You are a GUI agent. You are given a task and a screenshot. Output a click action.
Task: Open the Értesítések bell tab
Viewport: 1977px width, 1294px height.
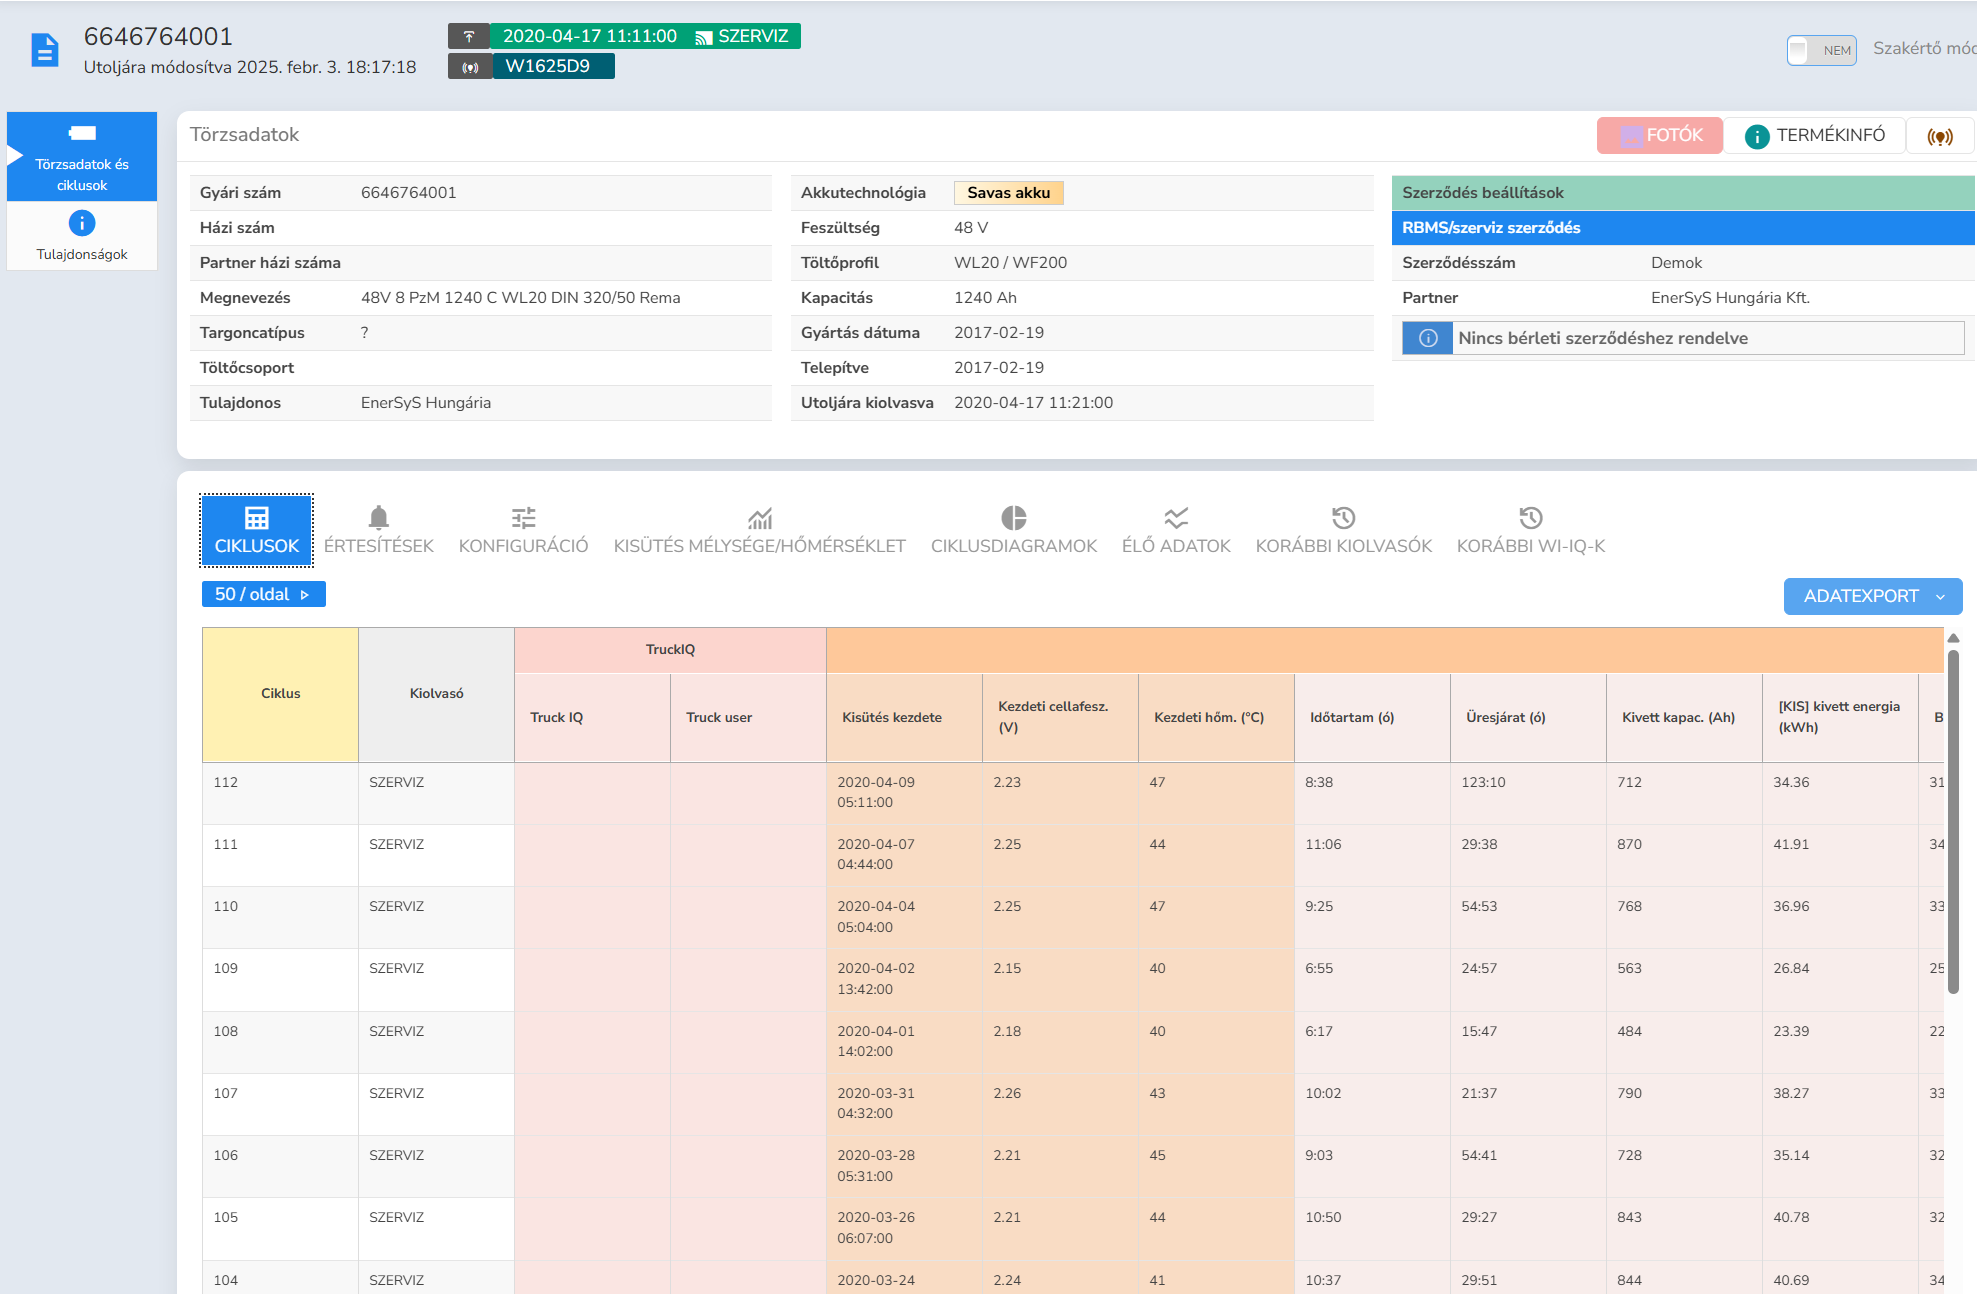(378, 530)
